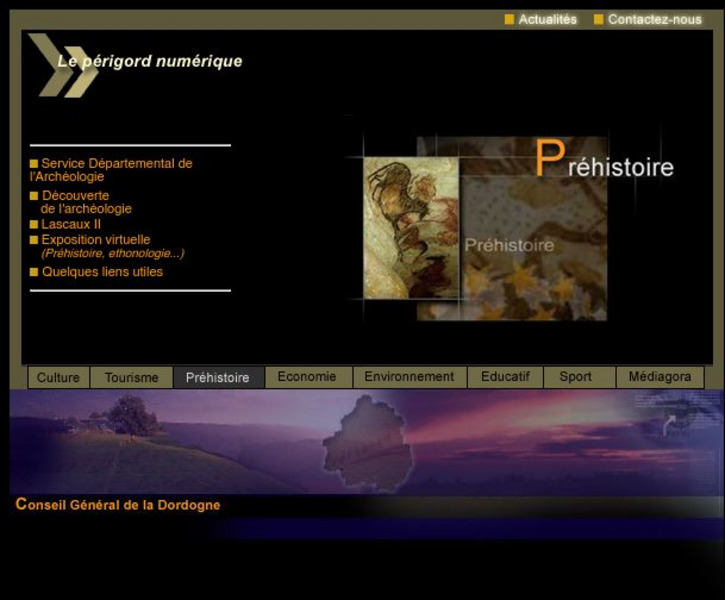Click the double-chevron Périgord numérique logo
Screen dimensions: 725x600
[x=63, y=65]
